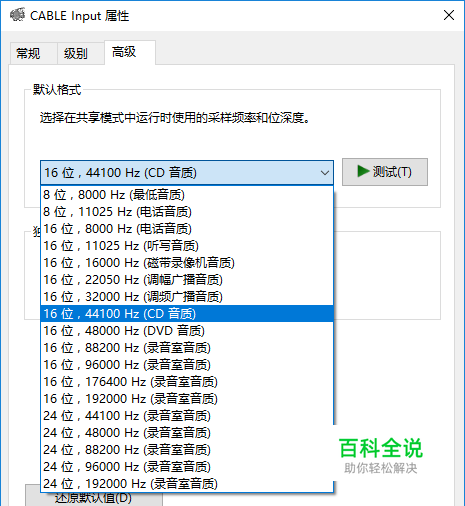465x506 pixels.
Task: Choose 16 位, 22050 Hz (调幅广播音质)
Action: (x=187, y=280)
